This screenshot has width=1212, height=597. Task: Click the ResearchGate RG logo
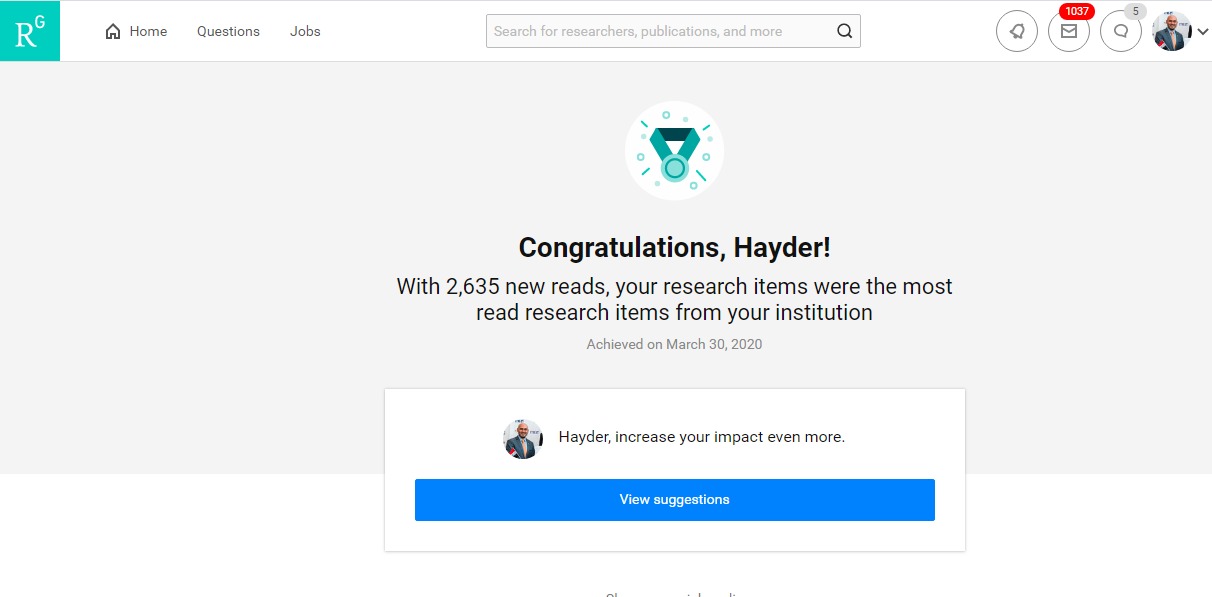[30, 31]
